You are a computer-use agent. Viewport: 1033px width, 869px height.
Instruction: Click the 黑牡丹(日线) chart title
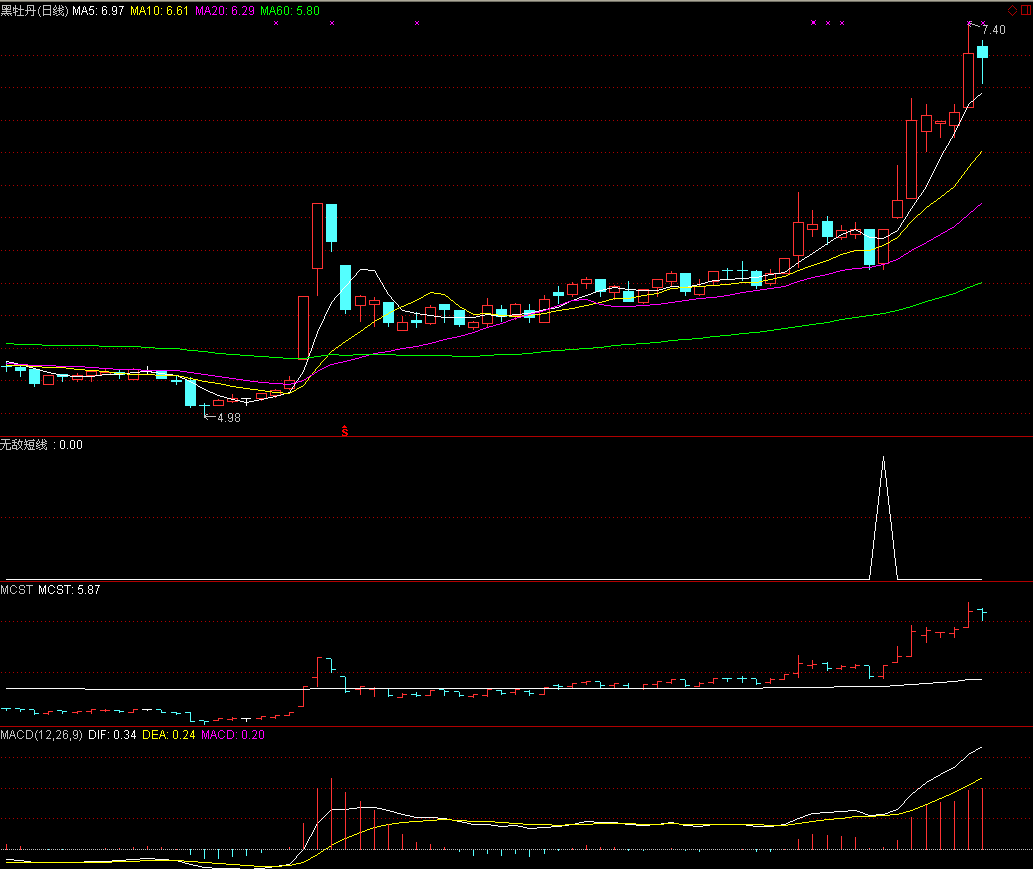click(34, 11)
